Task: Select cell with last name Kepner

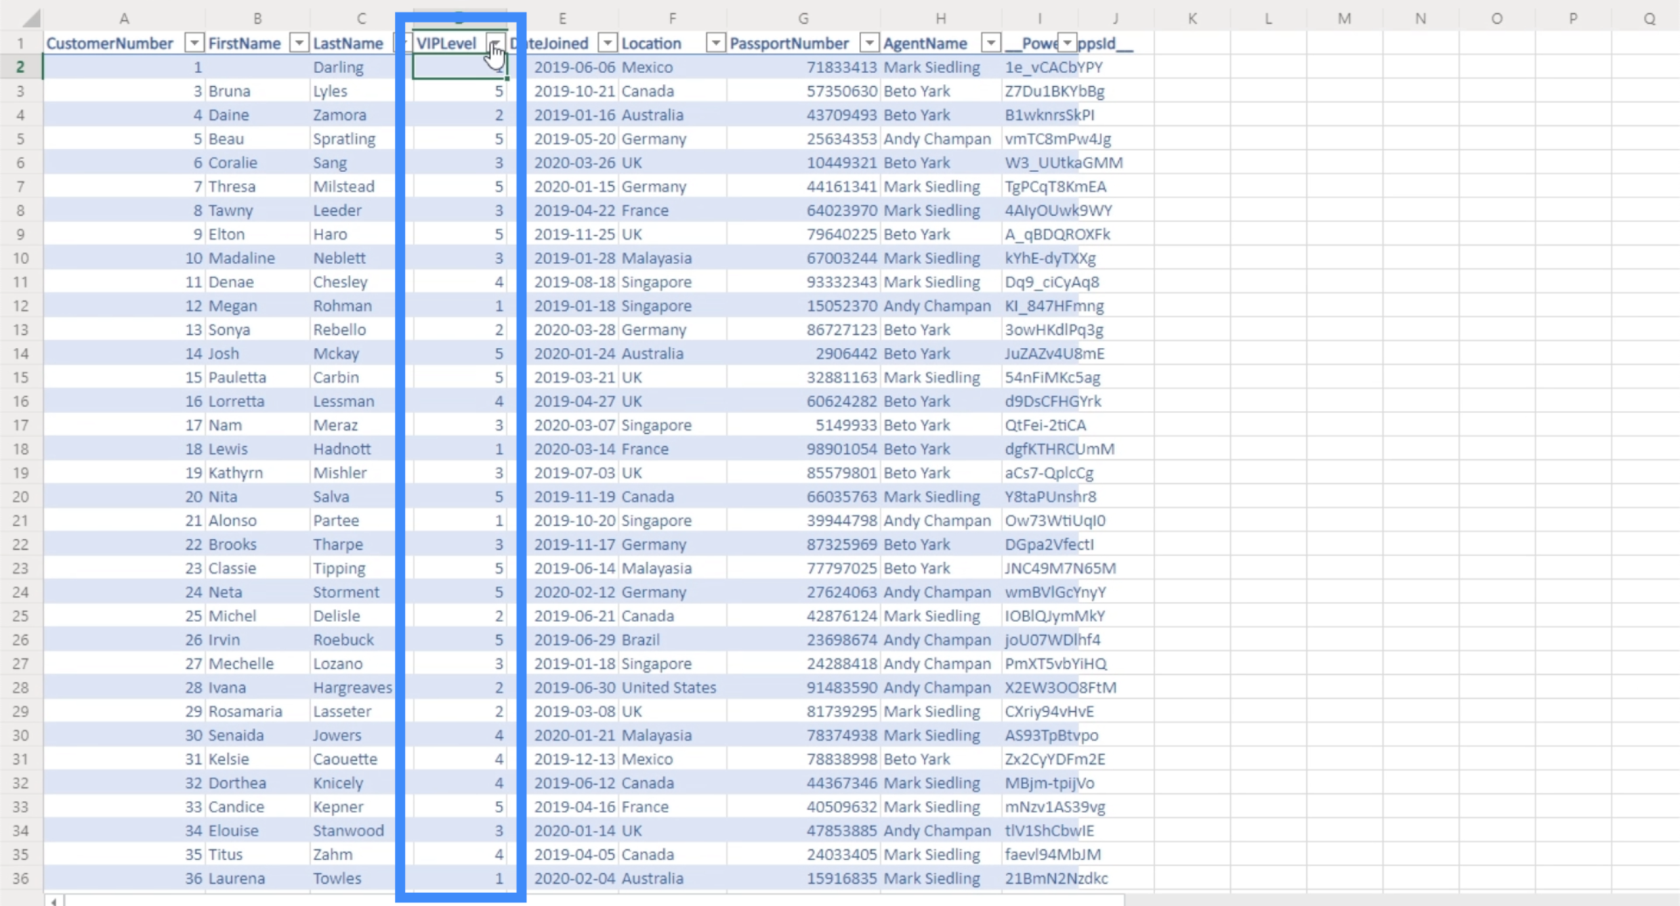Action: click(360, 807)
